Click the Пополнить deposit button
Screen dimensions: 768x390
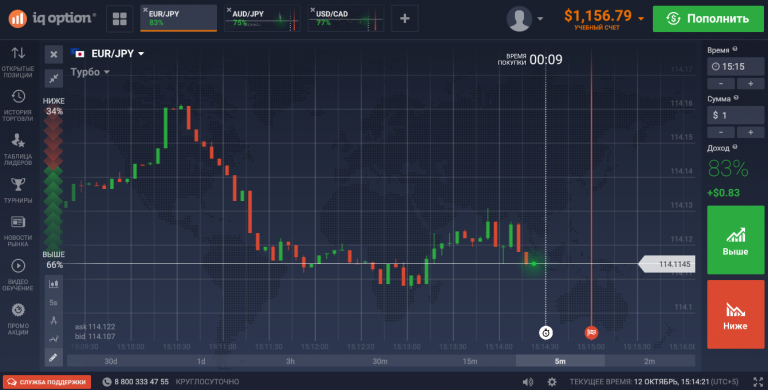708,19
